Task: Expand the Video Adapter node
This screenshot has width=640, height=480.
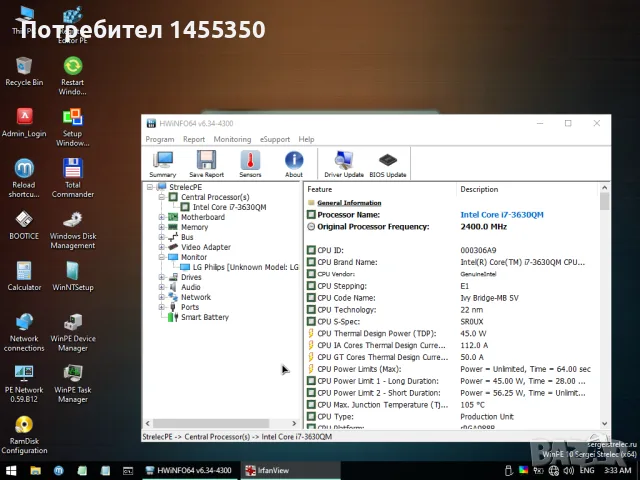Action: tap(162, 247)
